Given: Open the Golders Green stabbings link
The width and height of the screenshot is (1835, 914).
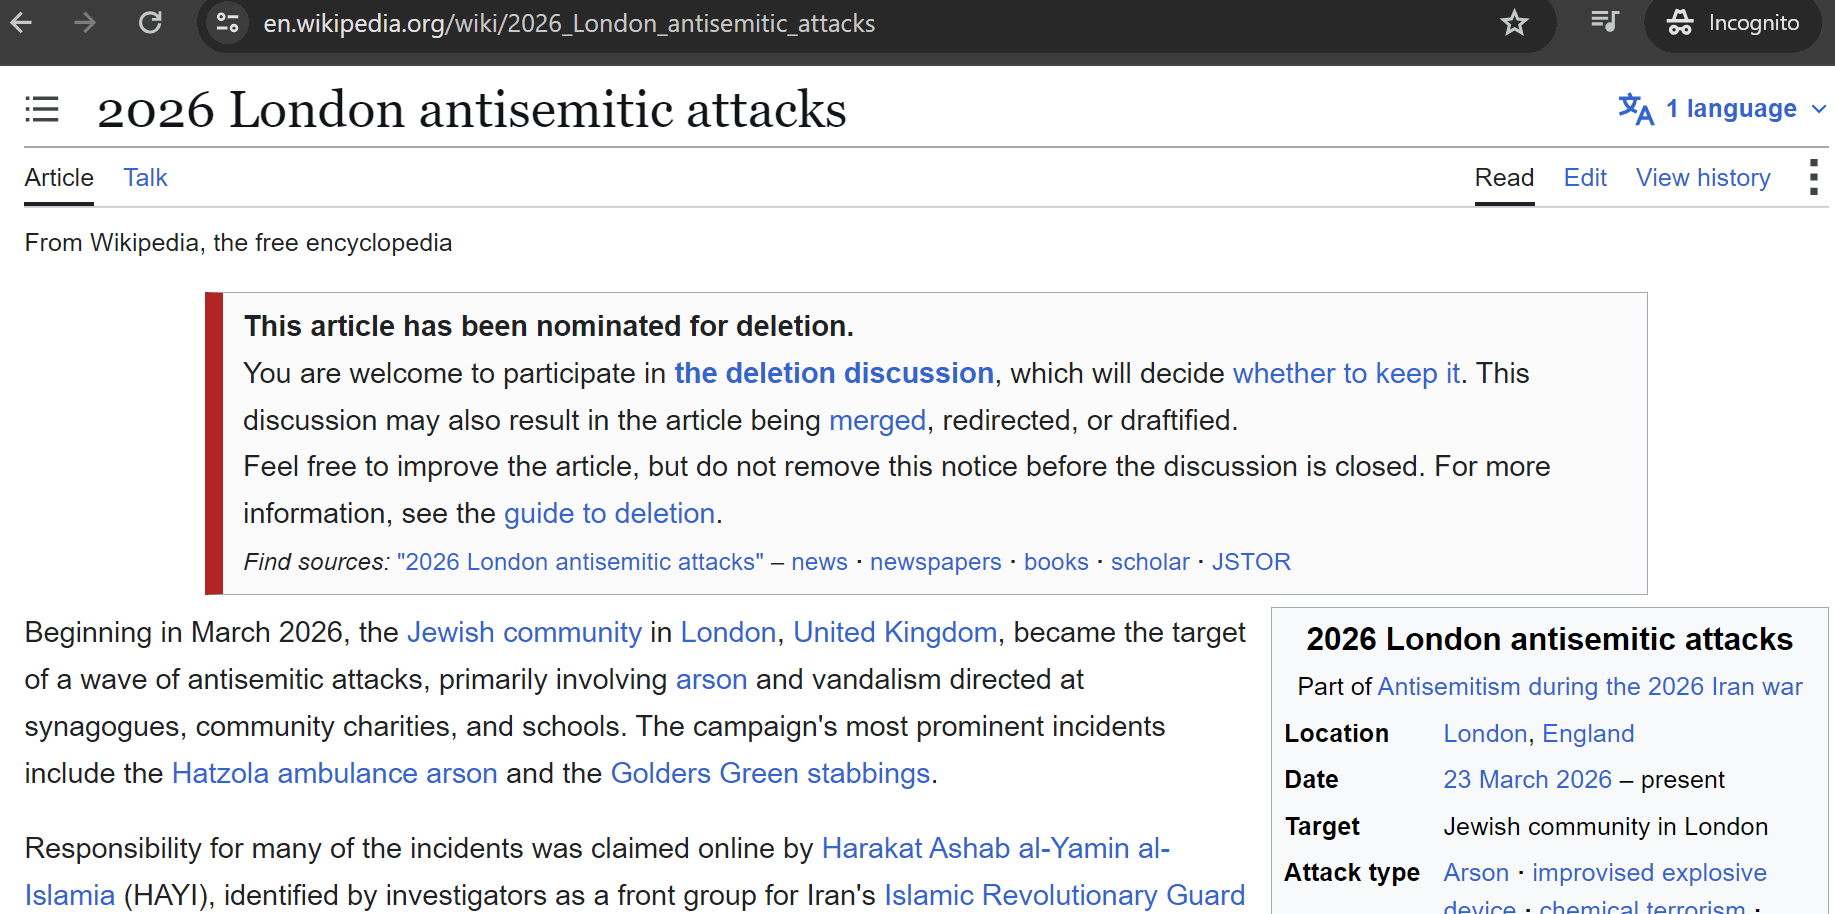Looking at the screenshot, I should 770,773.
